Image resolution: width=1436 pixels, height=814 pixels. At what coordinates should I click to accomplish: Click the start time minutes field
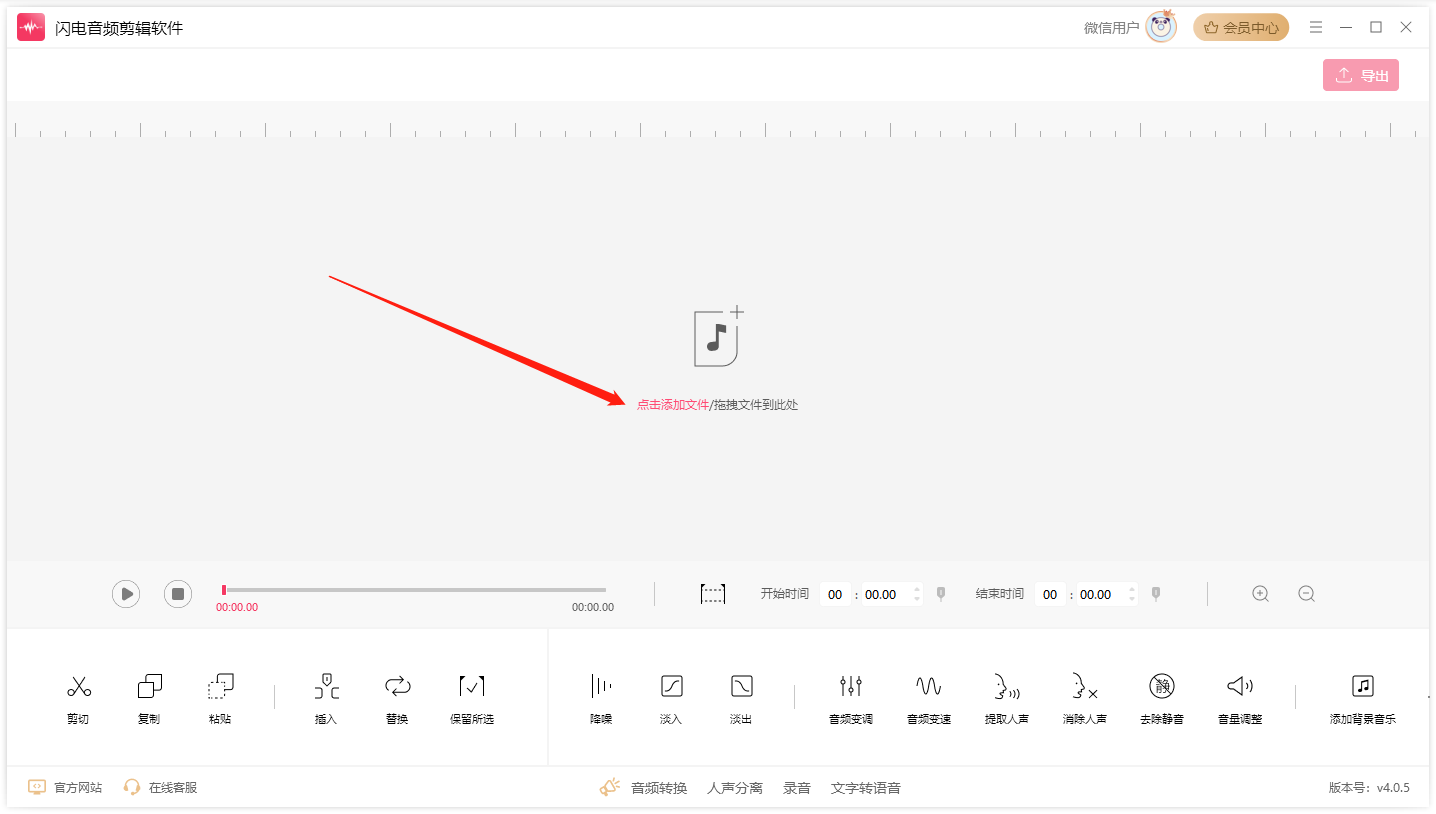(835, 594)
